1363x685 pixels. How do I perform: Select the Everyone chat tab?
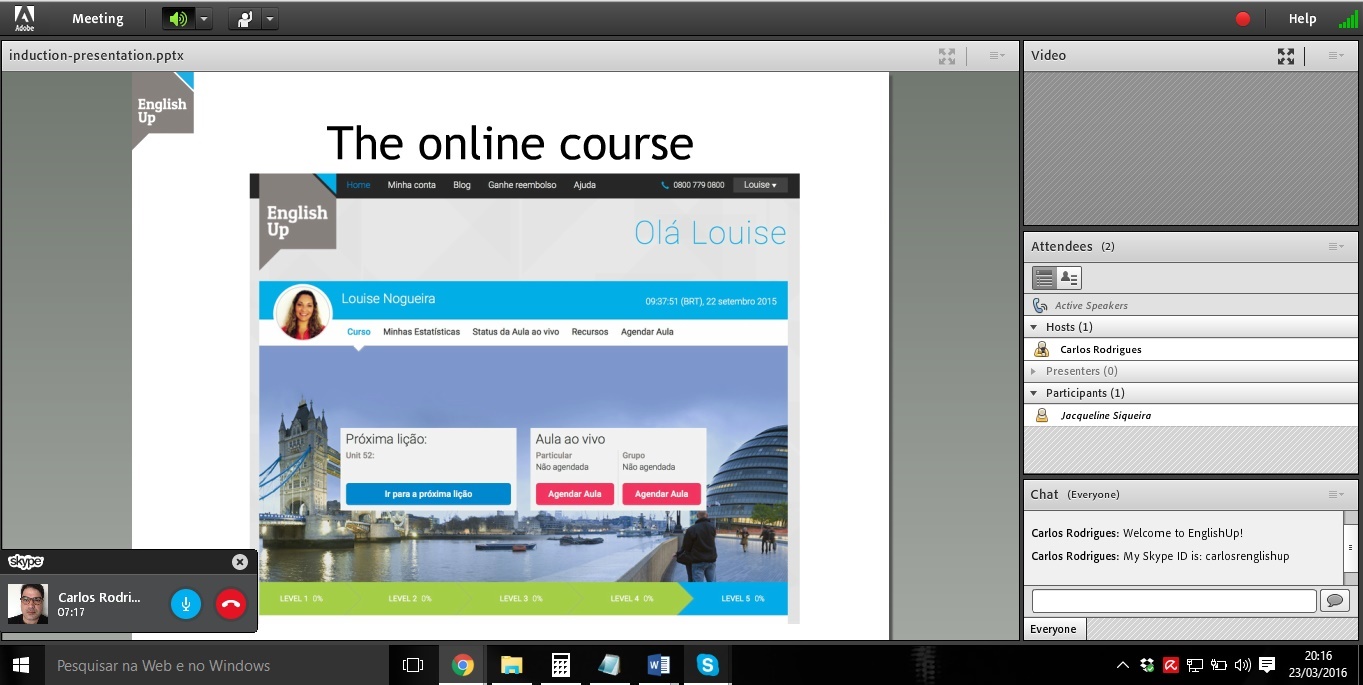click(x=1054, y=629)
